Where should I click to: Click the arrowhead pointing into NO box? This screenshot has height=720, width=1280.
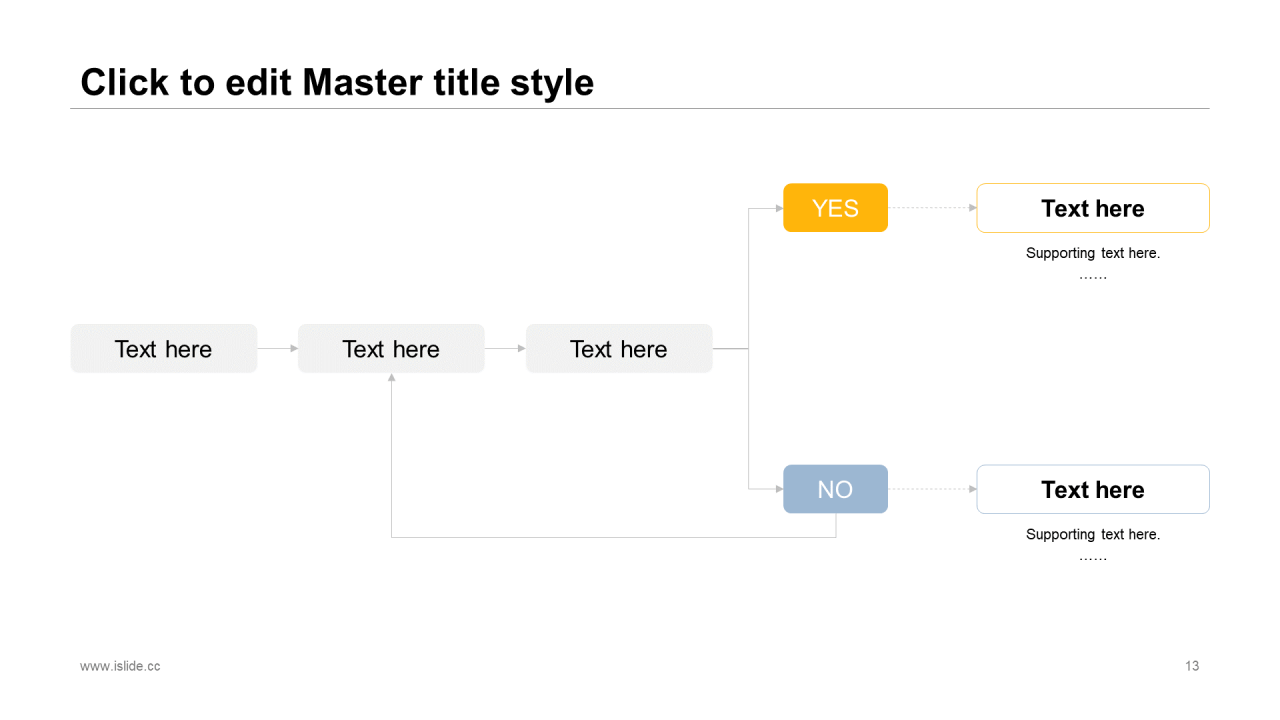coord(779,489)
